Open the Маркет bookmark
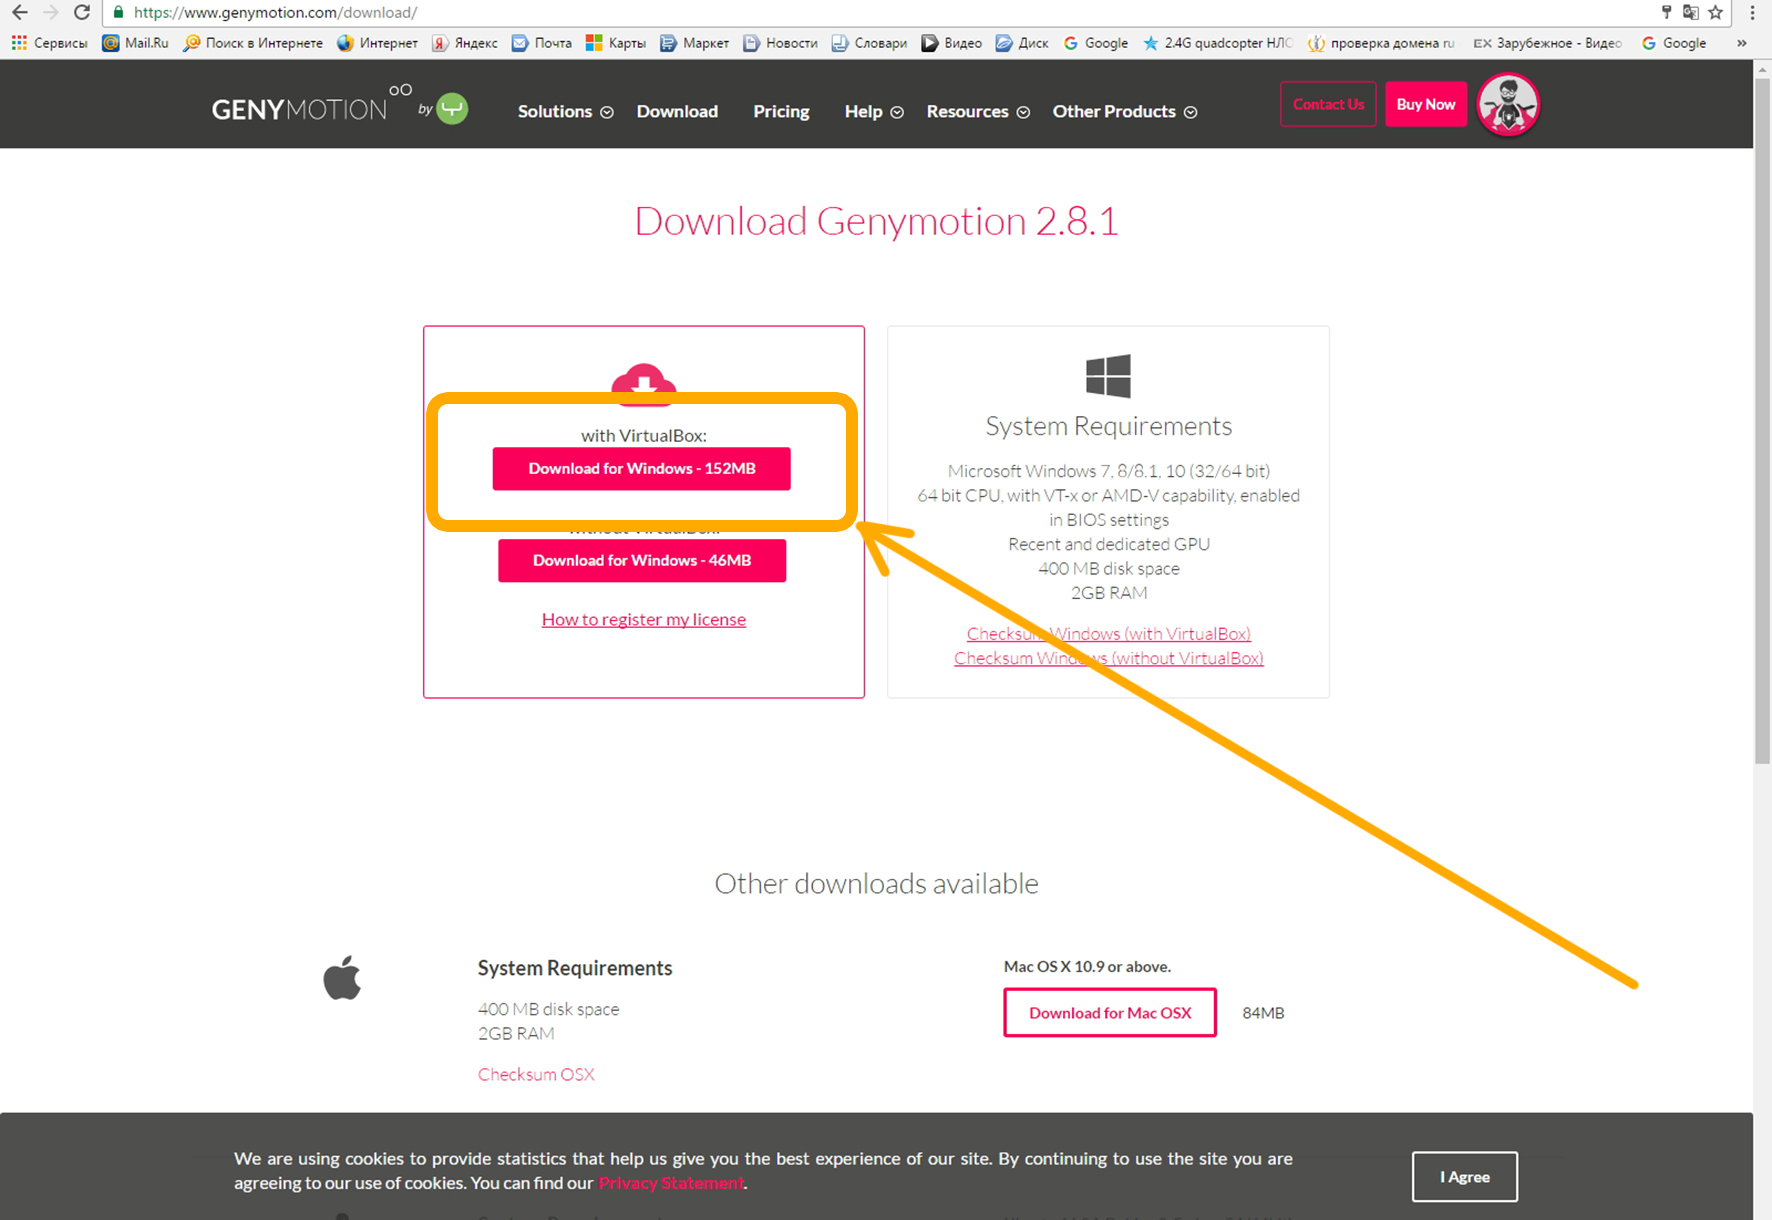 (x=695, y=43)
